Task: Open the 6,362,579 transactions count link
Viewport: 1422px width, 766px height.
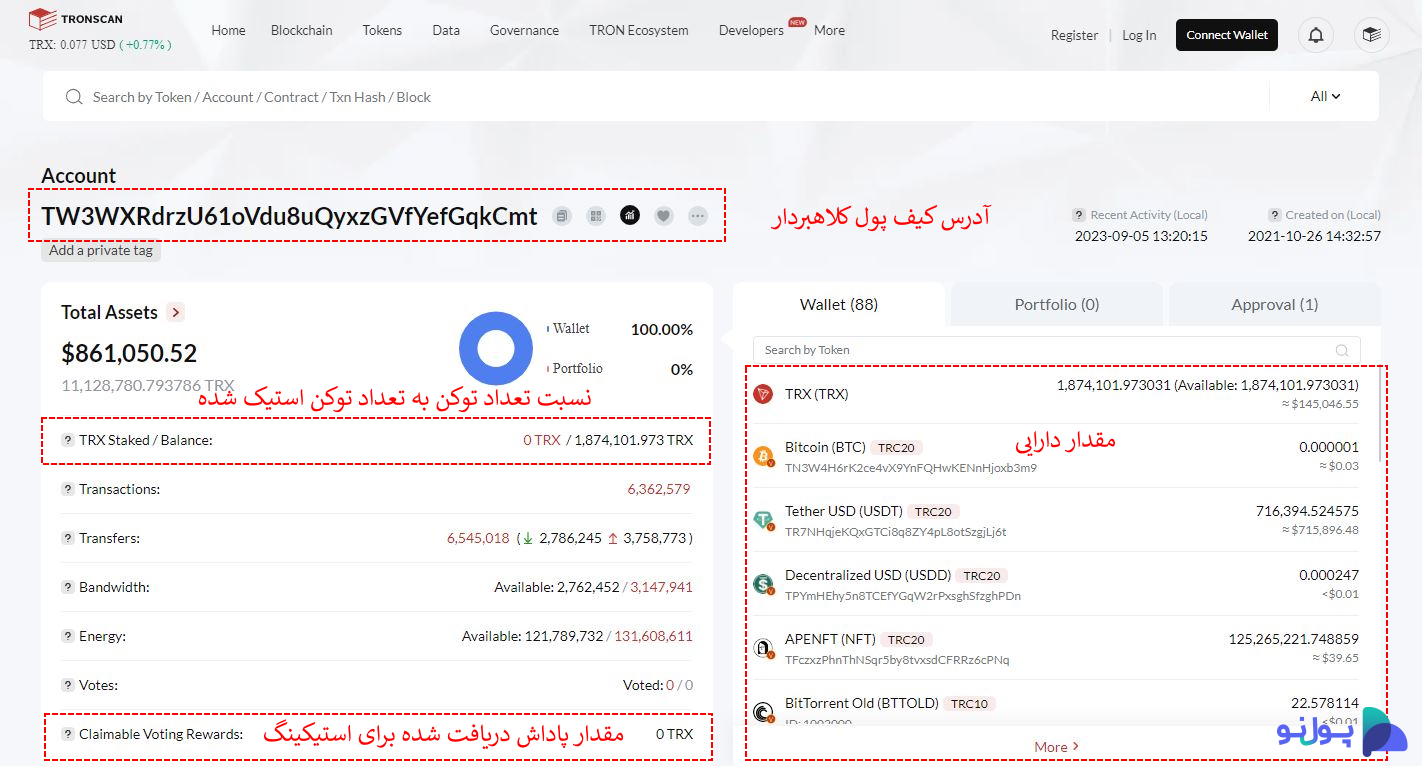Action: click(x=659, y=489)
